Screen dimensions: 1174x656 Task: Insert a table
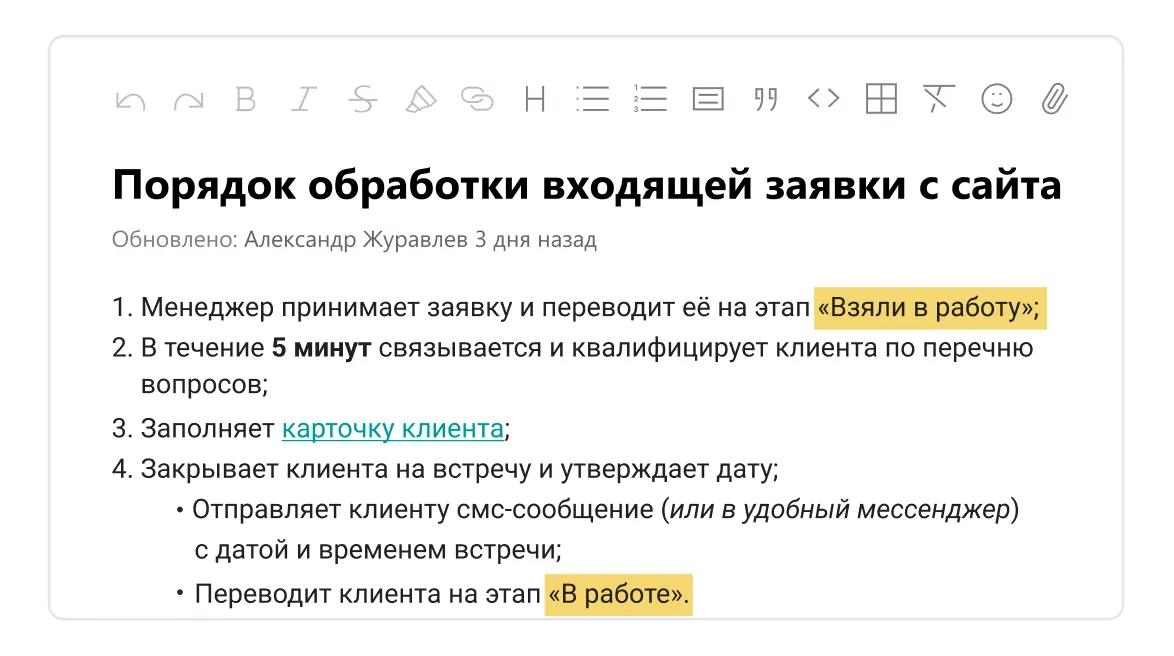point(880,100)
